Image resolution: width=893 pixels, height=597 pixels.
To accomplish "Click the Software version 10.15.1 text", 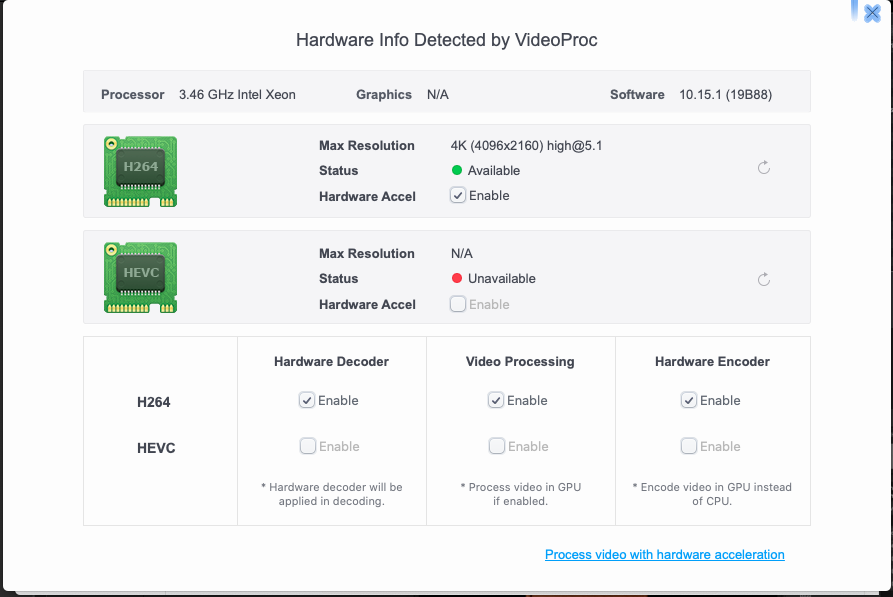I will pos(726,95).
